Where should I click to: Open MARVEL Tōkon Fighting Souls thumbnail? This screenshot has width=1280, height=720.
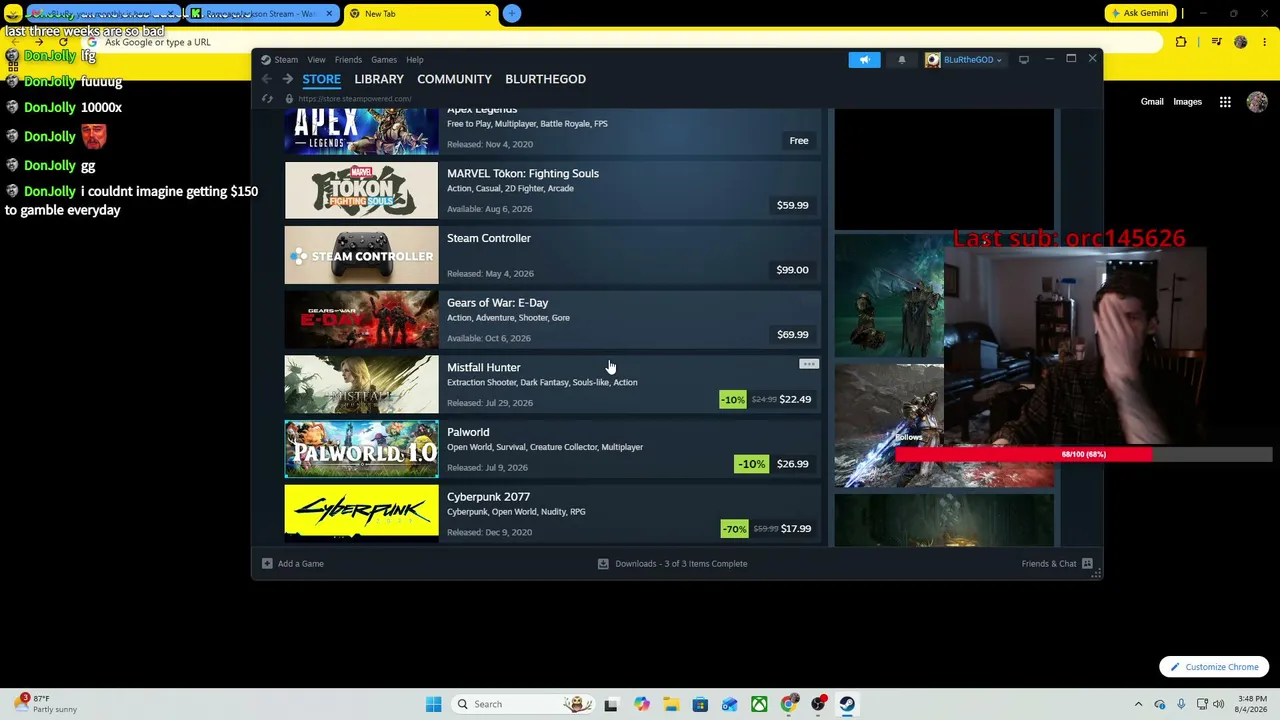coord(361,190)
